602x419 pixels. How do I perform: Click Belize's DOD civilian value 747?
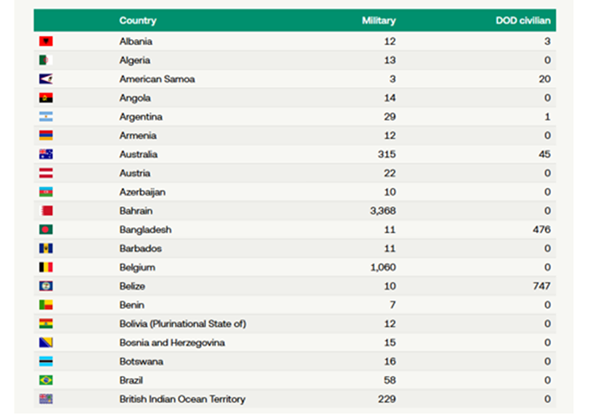541,287
